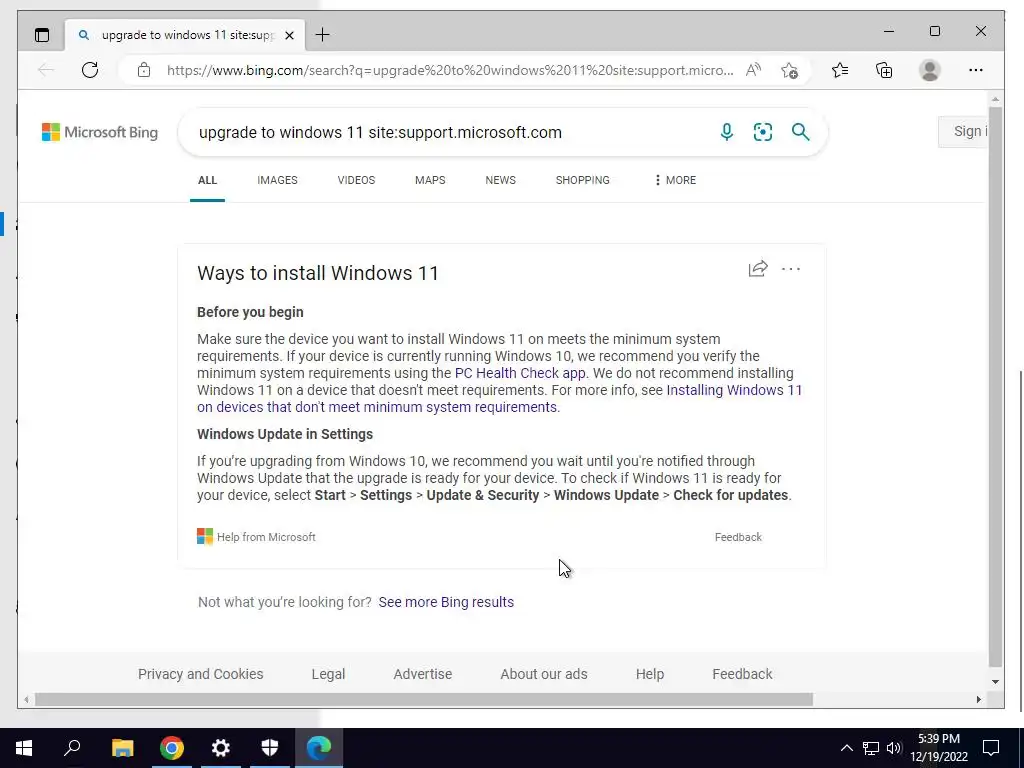Click the Help from Microsoft logo
The height and width of the screenshot is (768, 1024).
pyautogui.click(x=205, y=537)
